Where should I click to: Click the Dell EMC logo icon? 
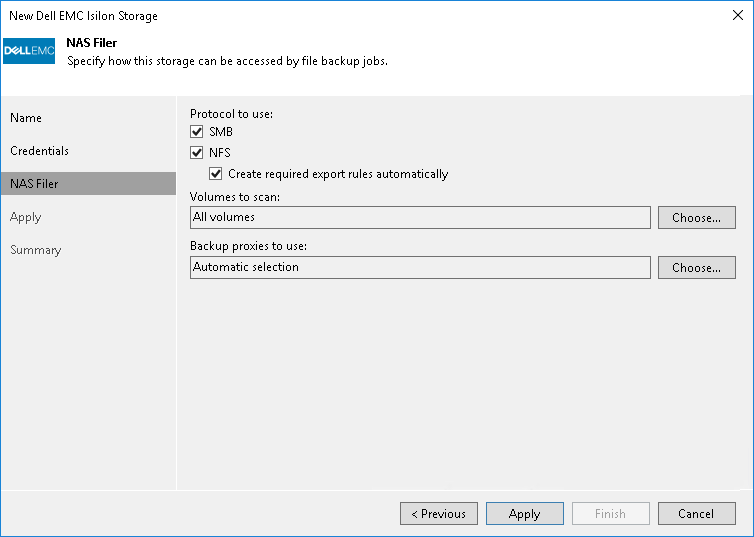(x=29, y=50)
